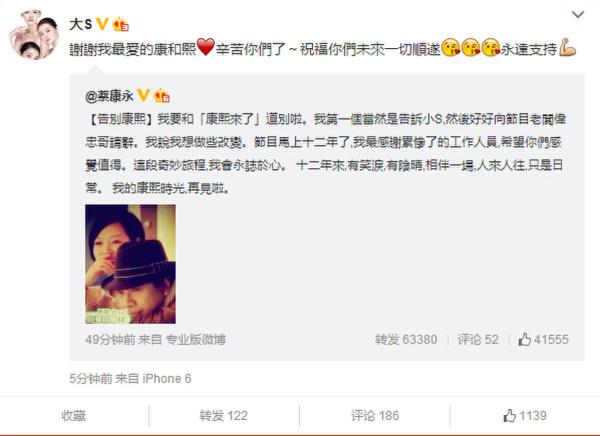Click the 49分钟前 timestamp link

pyautogui.click(x=110, y=340)
